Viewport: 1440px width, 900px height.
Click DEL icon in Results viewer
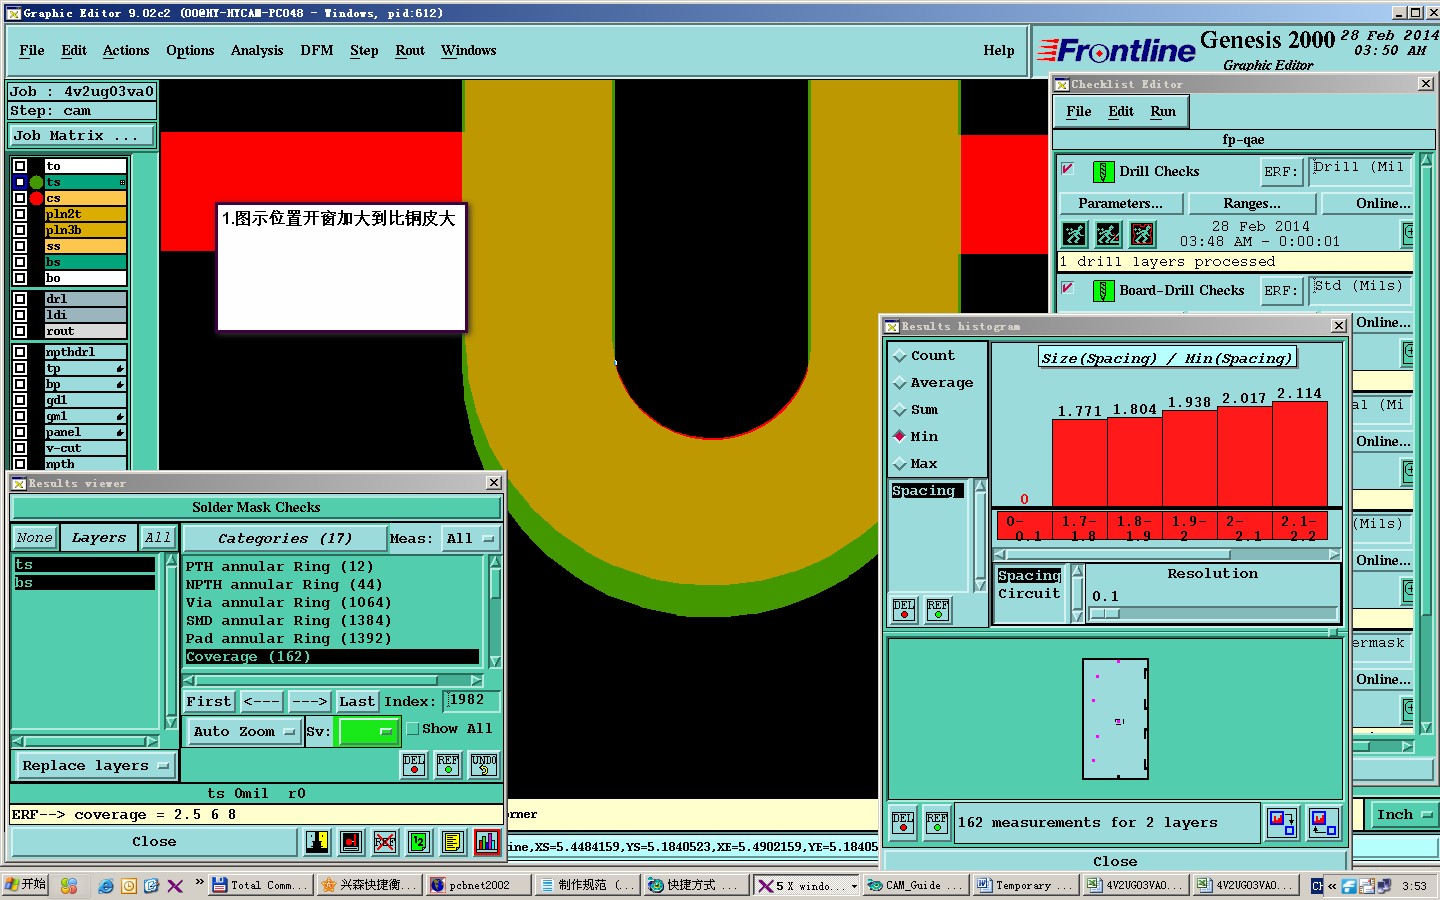(414, 765)
